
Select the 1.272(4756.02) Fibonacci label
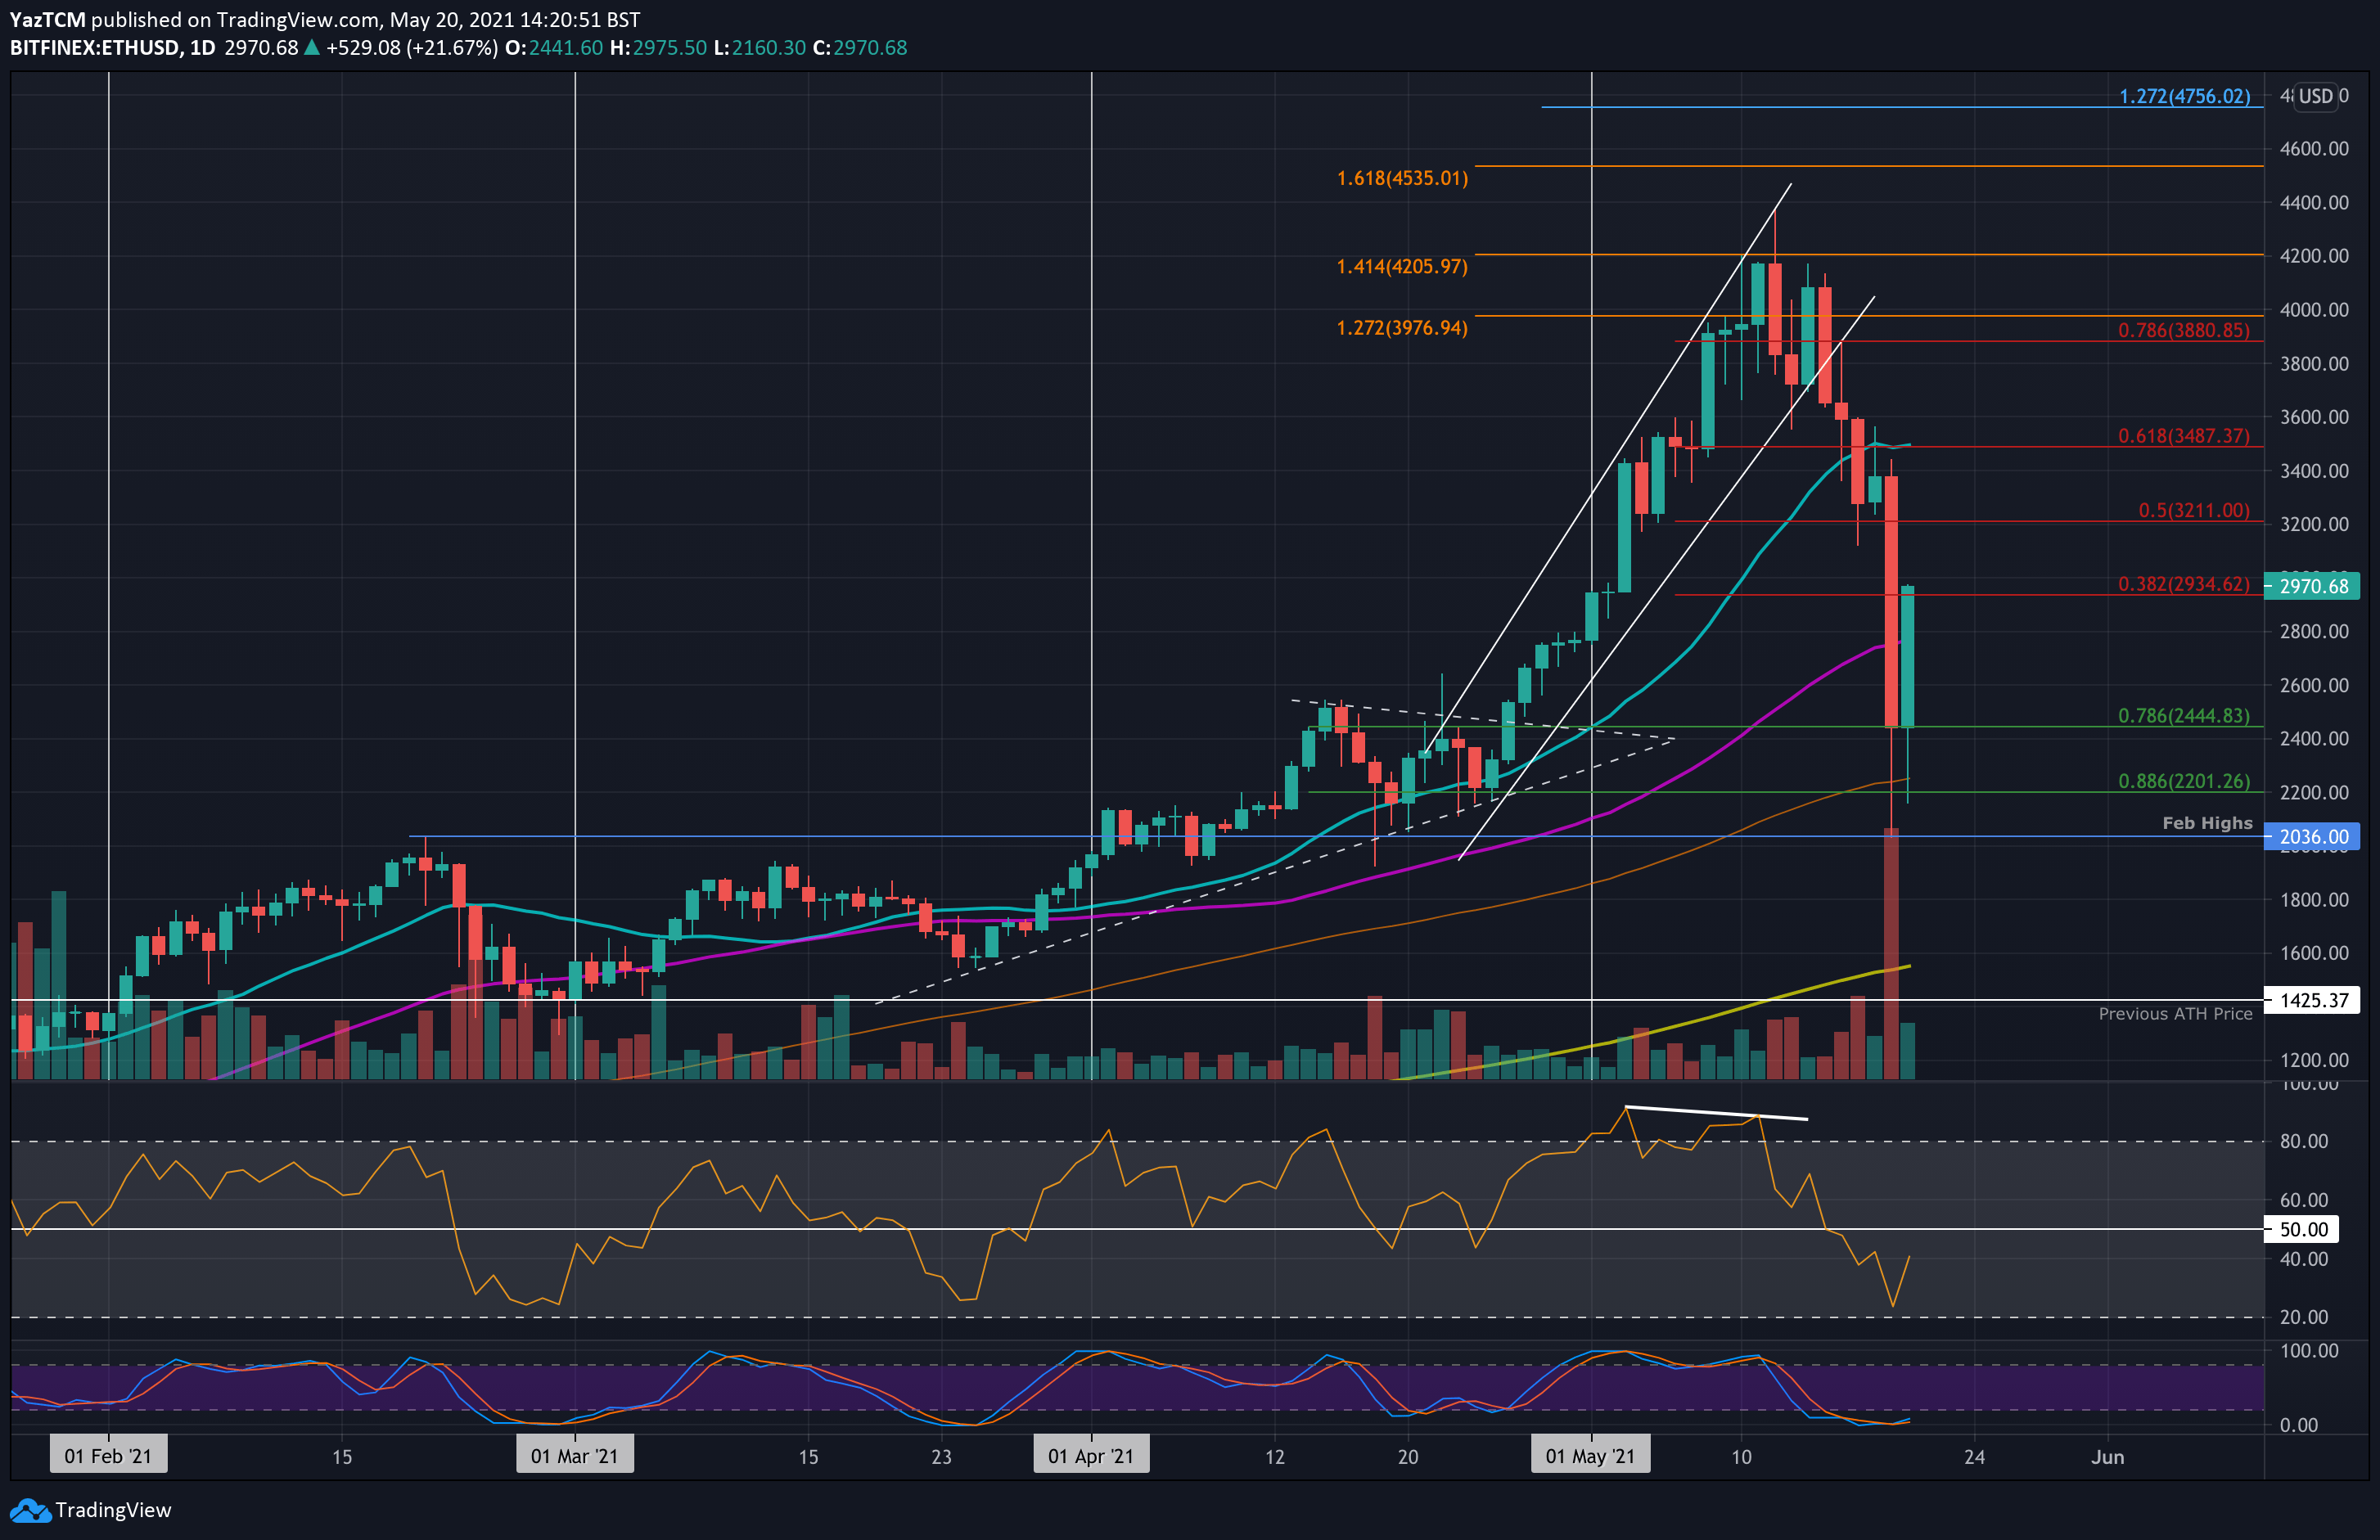coord(2184,96)
